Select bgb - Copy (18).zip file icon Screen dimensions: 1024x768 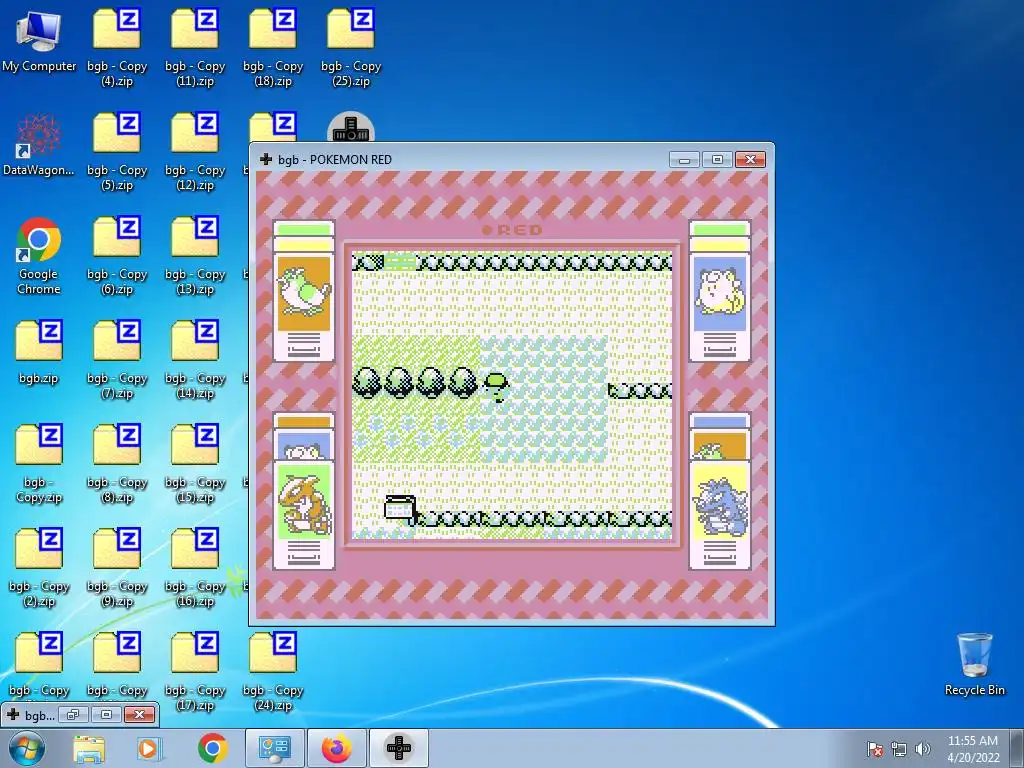coord(273,47)
